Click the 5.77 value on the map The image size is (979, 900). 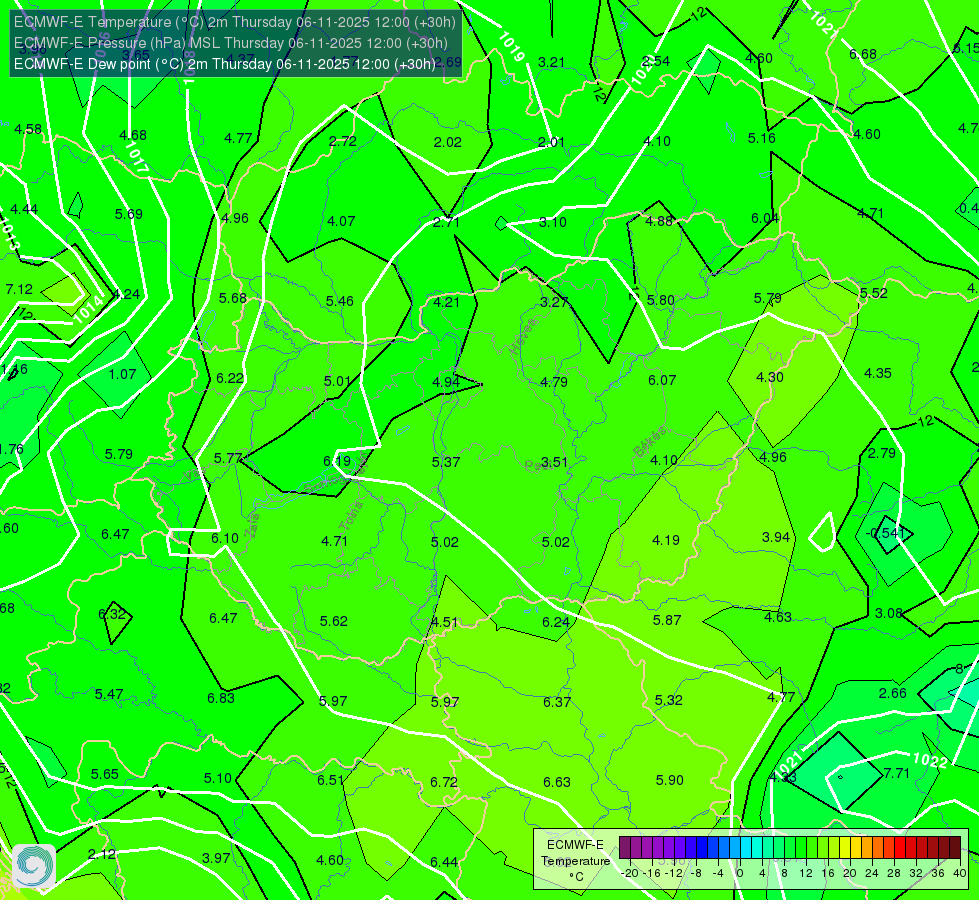[x=228, y=458]
